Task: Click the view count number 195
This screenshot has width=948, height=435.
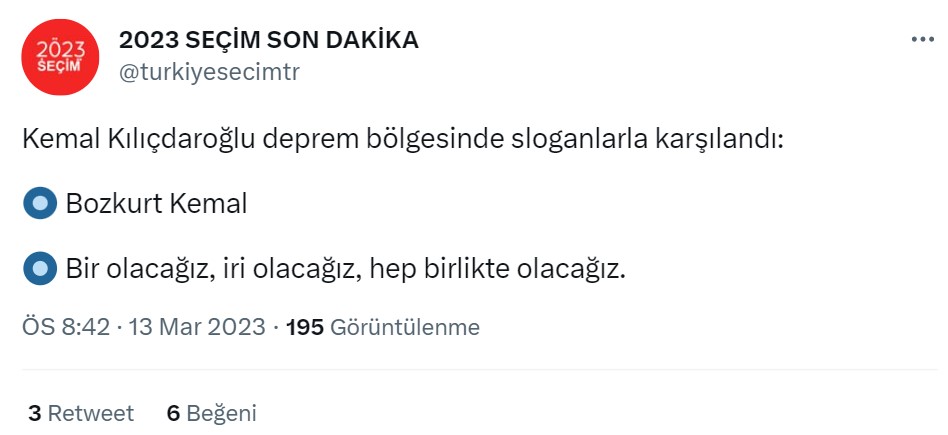Action: (x=304, y=327)
